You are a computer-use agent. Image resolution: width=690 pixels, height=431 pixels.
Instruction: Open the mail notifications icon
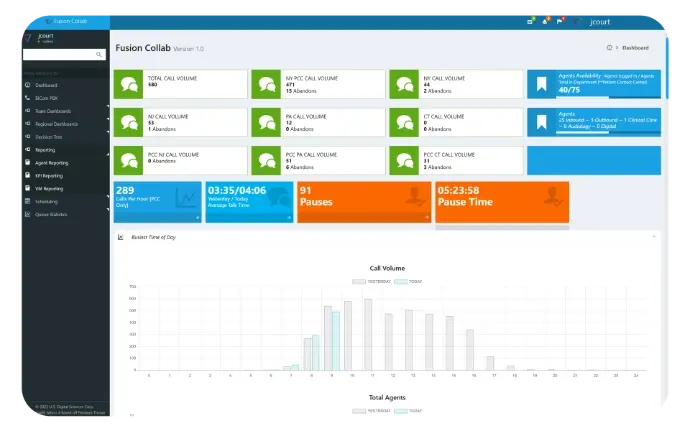[530, 21]
